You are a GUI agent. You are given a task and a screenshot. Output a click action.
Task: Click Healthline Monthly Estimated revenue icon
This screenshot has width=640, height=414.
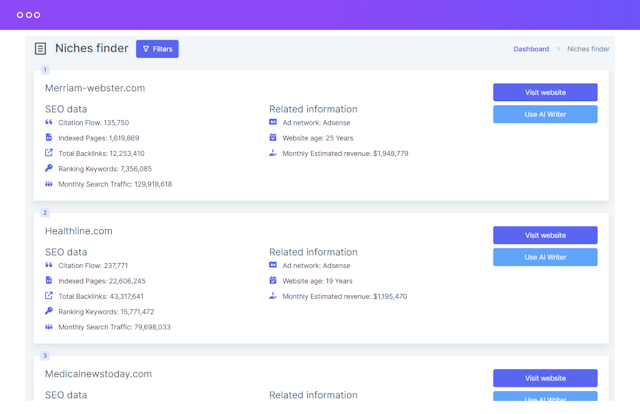[x=273, y=296]
